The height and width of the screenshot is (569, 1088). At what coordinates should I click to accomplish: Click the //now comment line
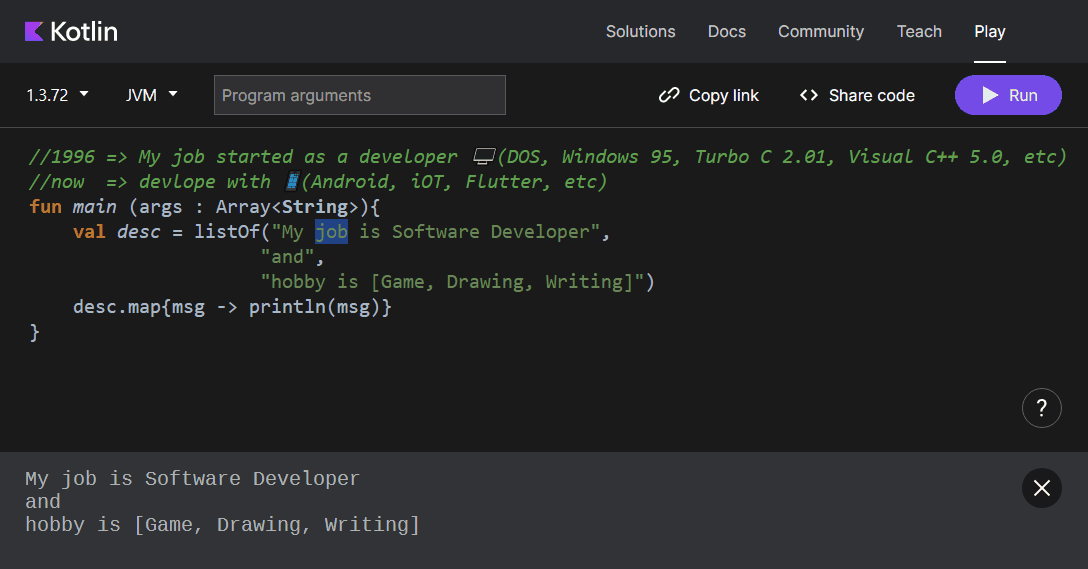tap(318, 182)
